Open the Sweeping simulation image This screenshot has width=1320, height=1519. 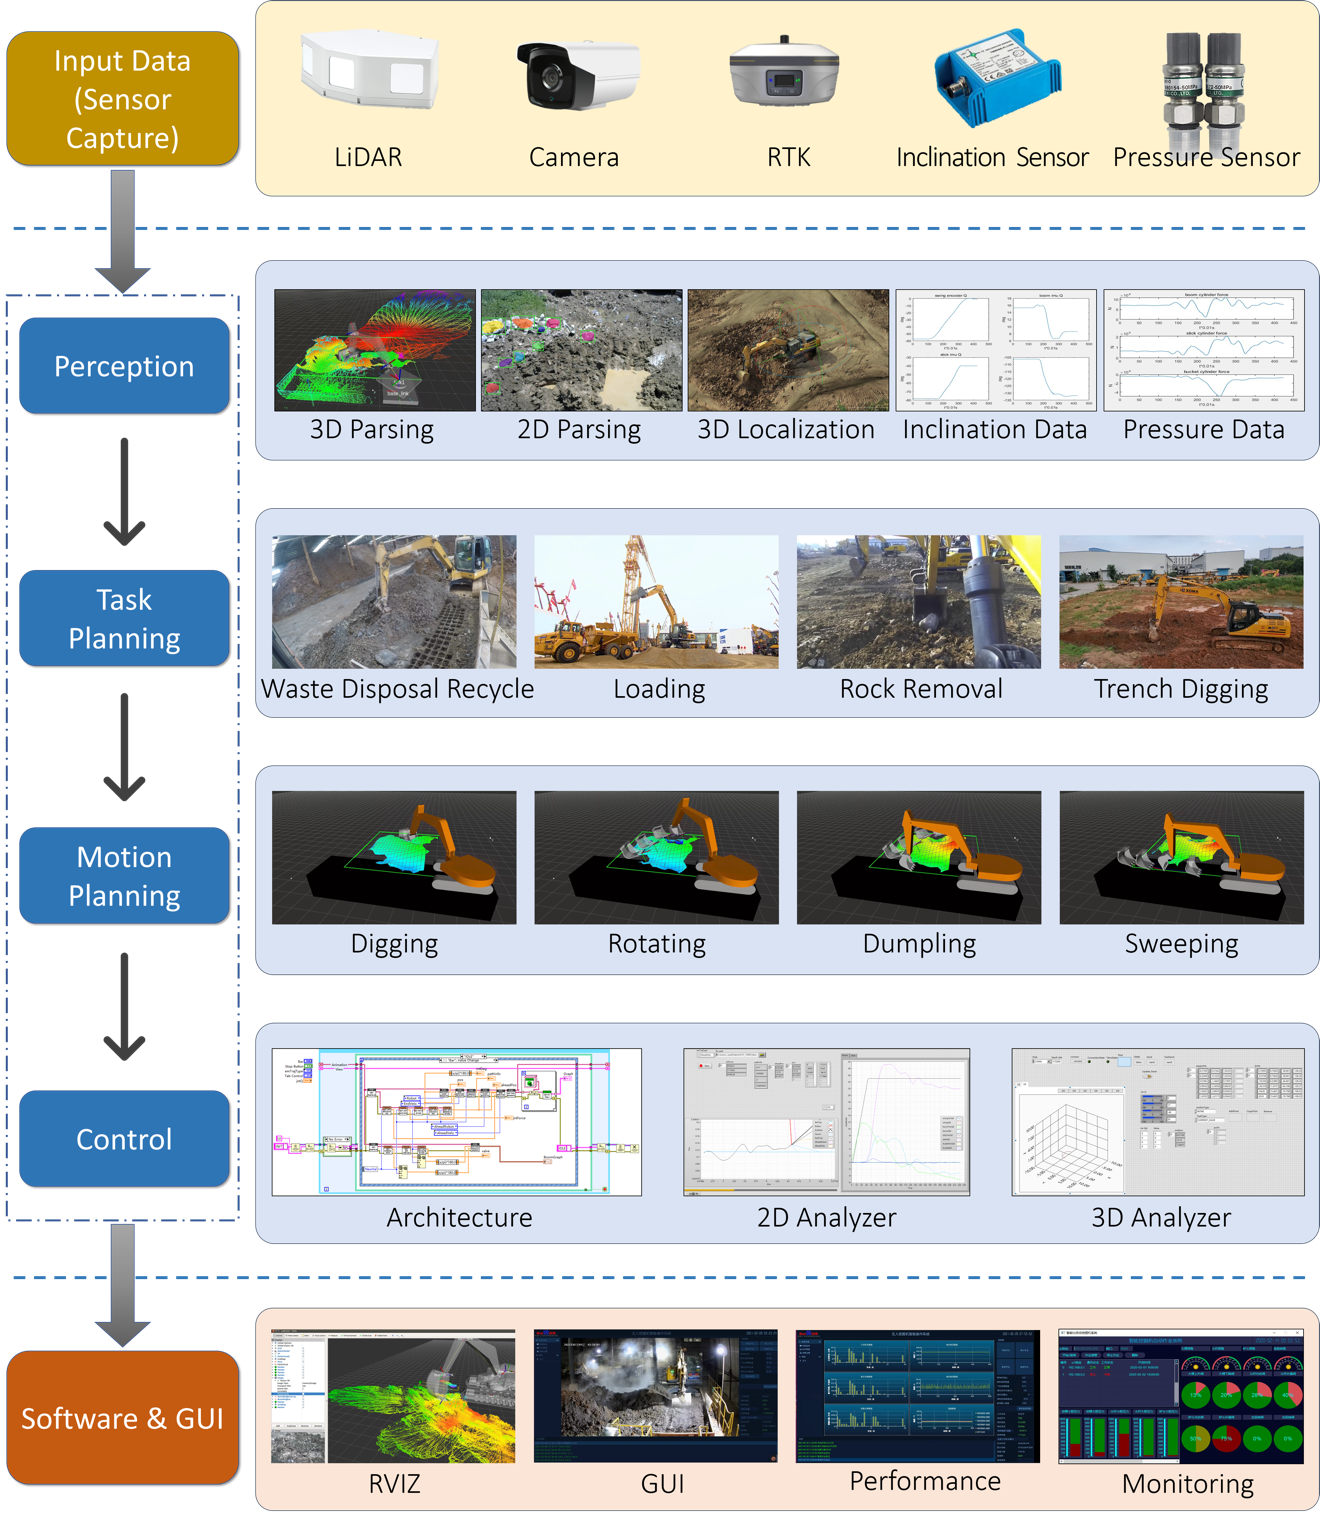pyautogui.click(x=1181, y=857)
